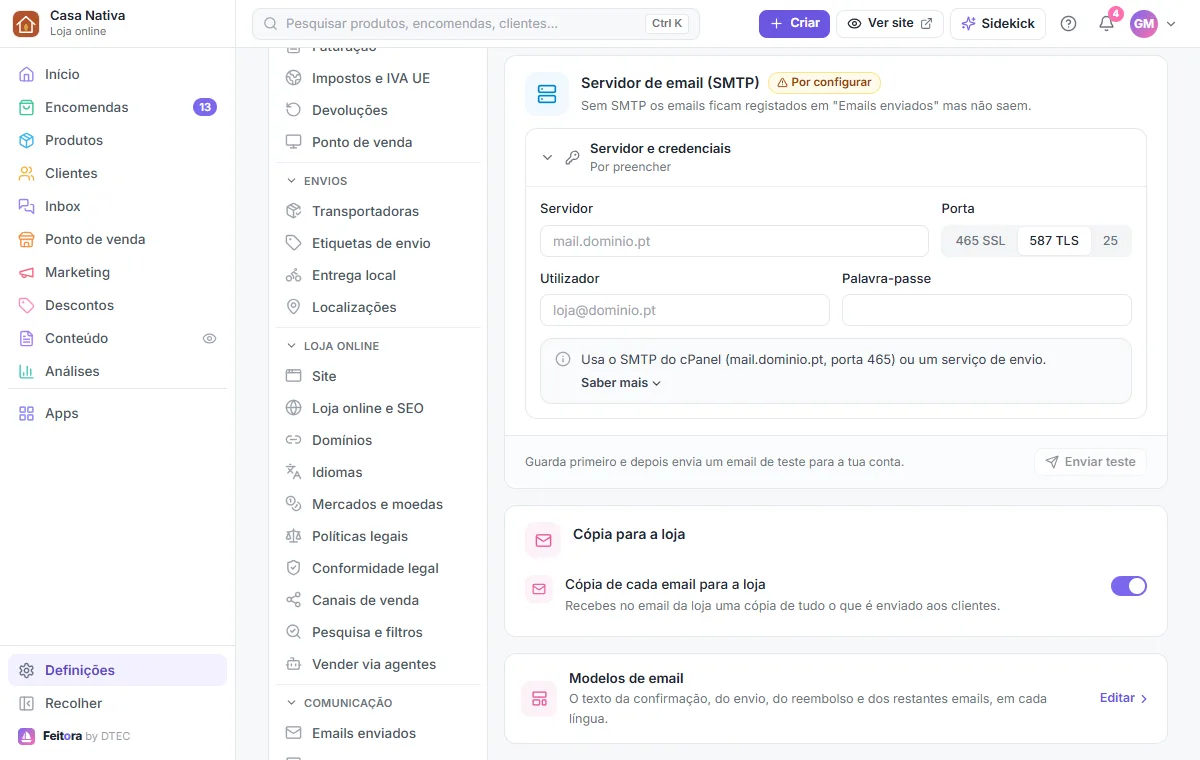The height and width of the screenshot is (760, 1200).
Task: Click the Devoluções return icon
Action: (x=293, y=110)
